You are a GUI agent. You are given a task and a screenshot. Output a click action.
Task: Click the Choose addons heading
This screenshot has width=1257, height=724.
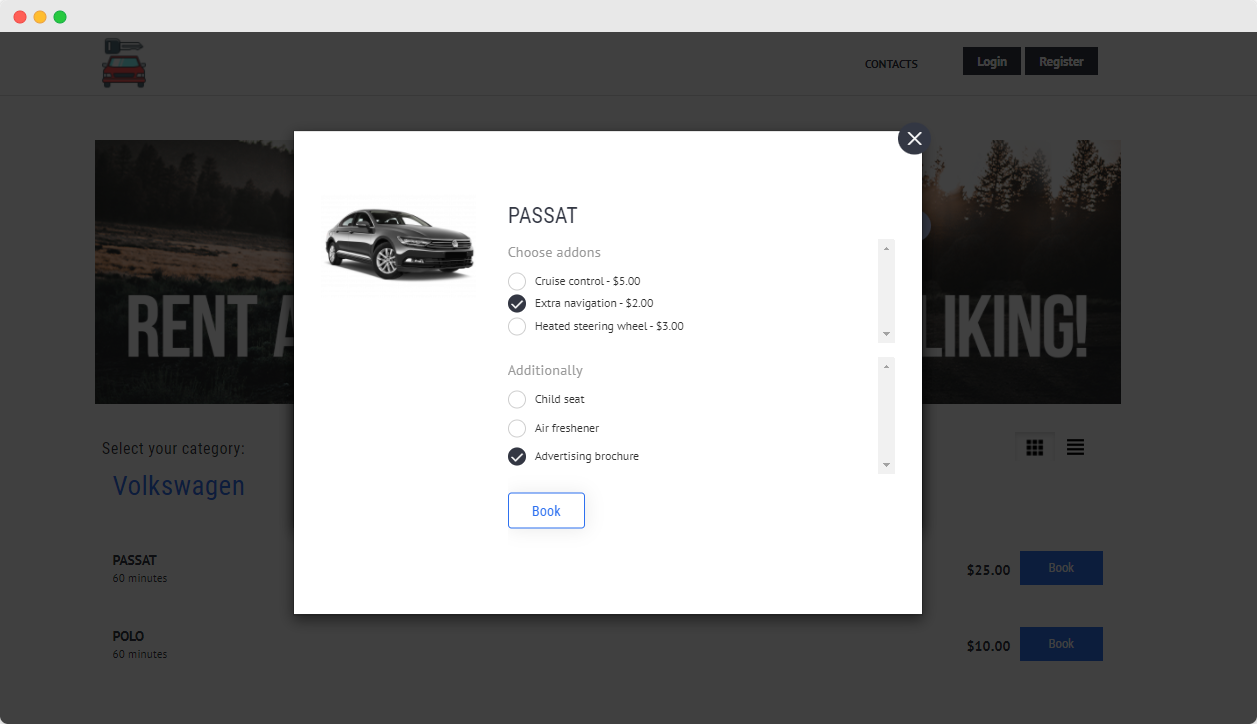[554, 252]
